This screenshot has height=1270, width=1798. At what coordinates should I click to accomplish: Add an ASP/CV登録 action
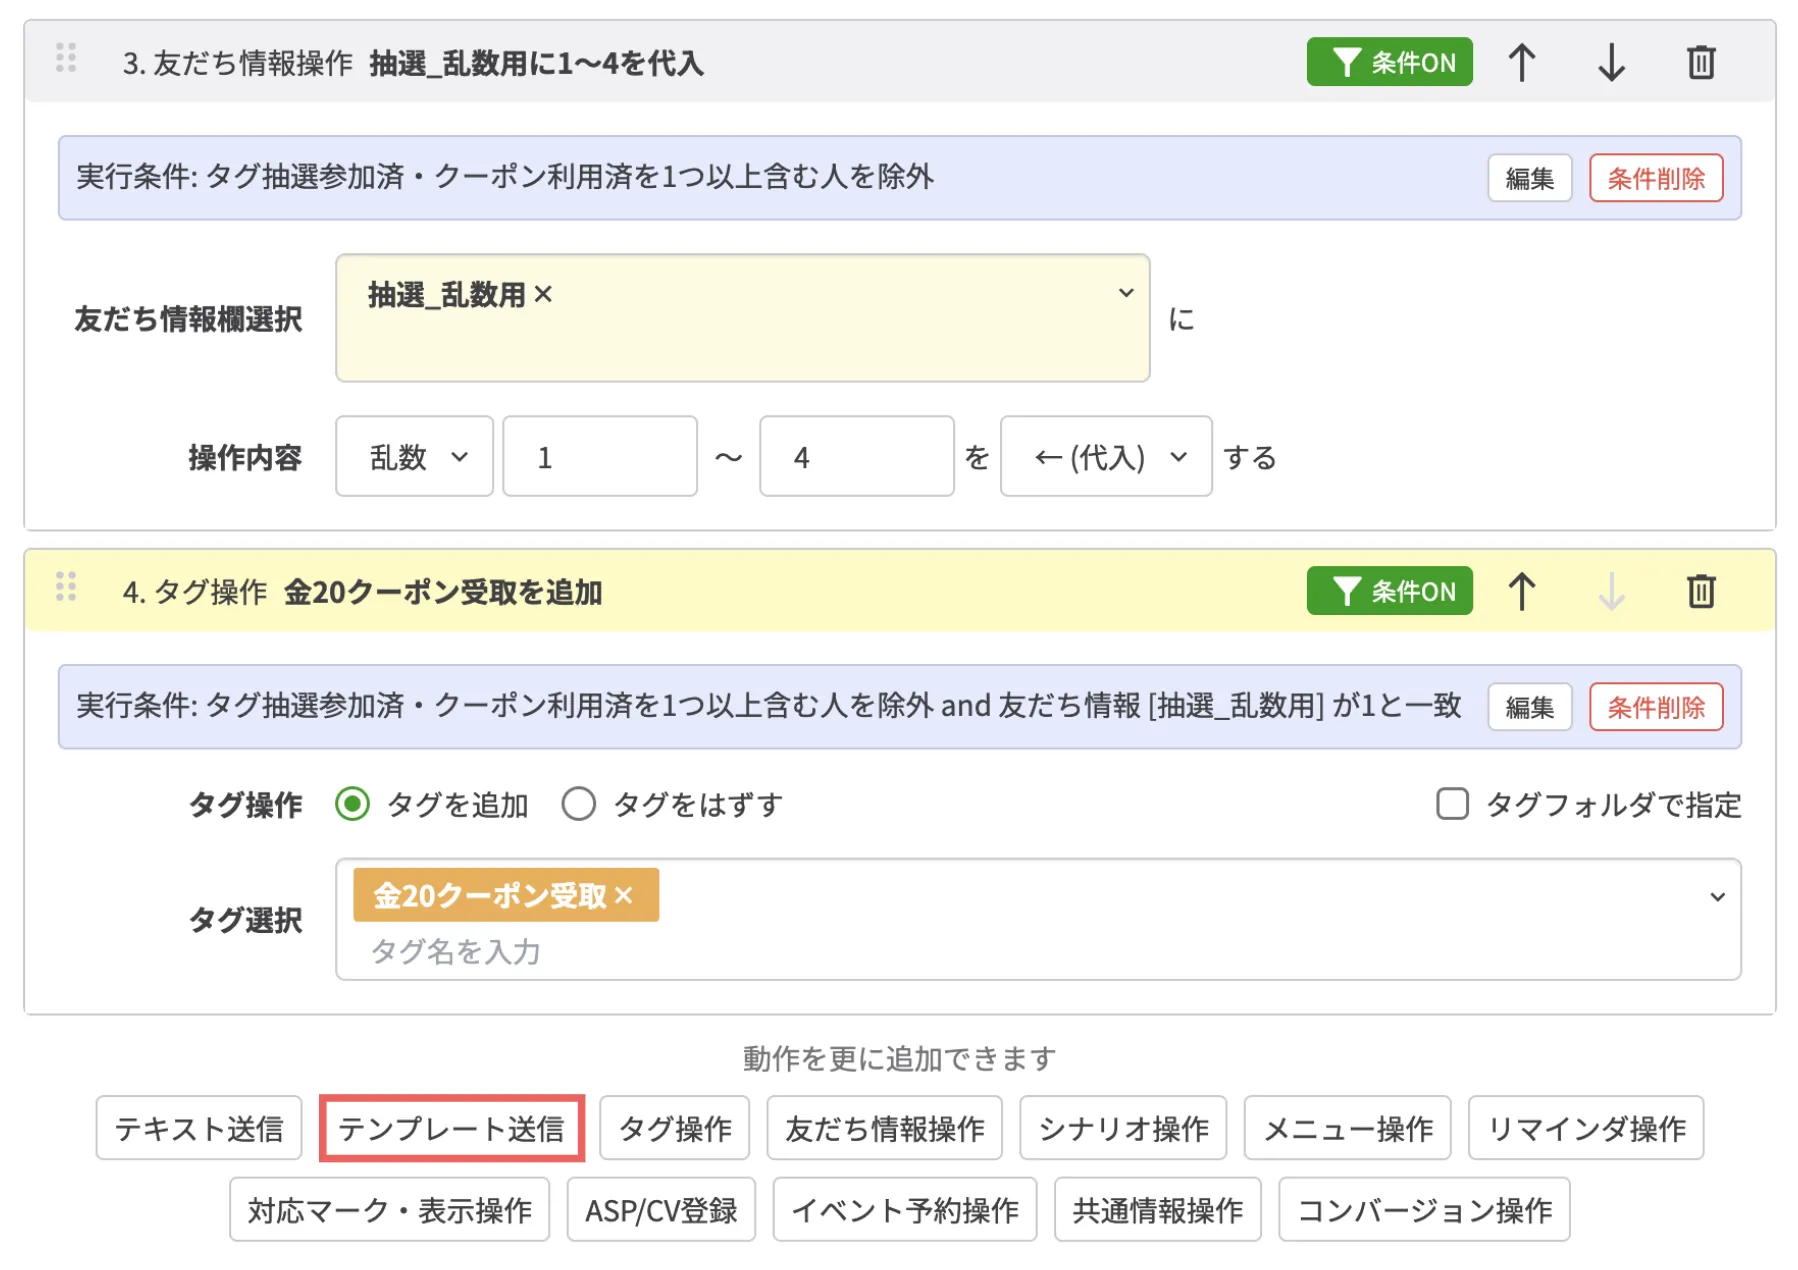[661, 1210]
